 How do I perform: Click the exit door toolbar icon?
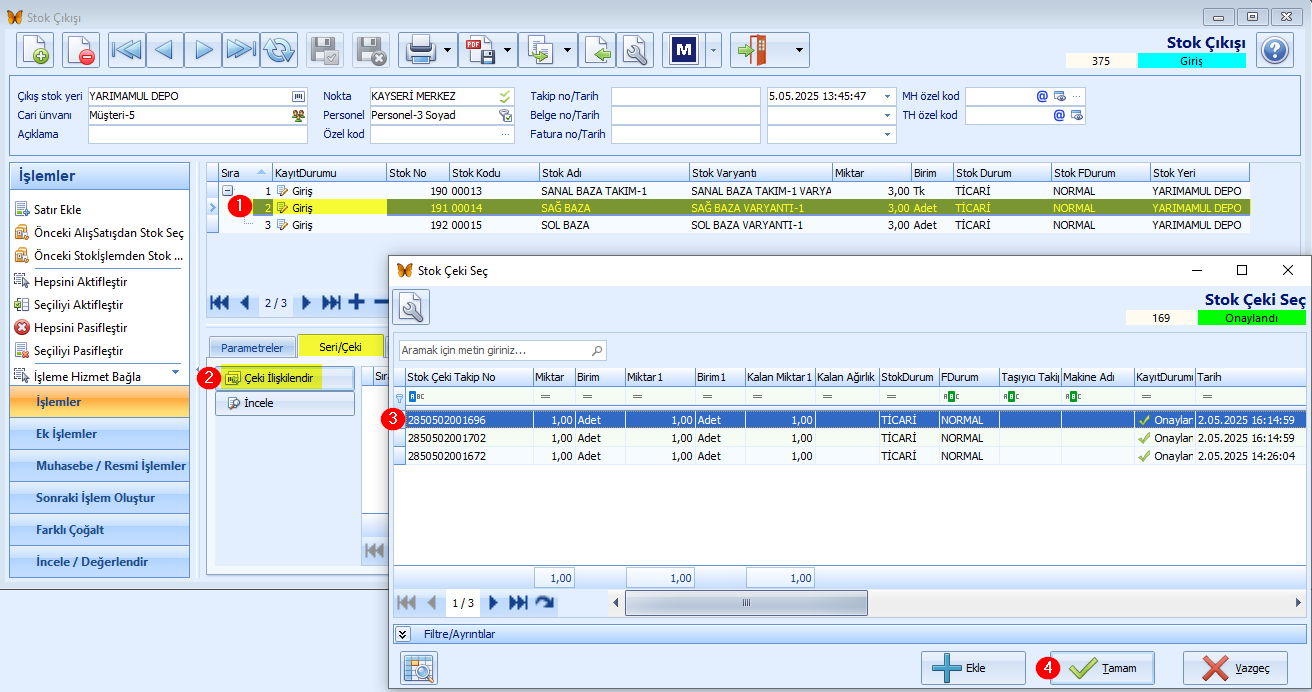755,49
